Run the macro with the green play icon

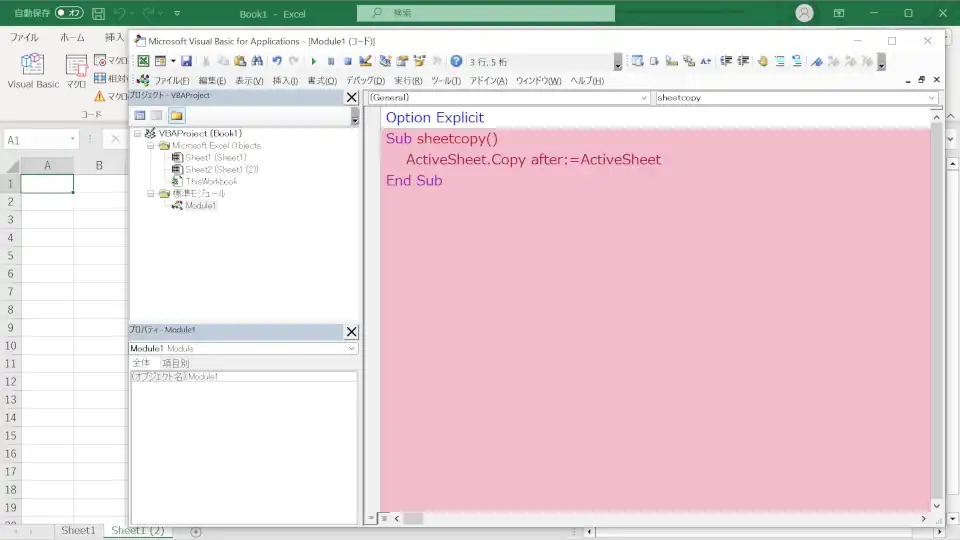coord(314,61)
